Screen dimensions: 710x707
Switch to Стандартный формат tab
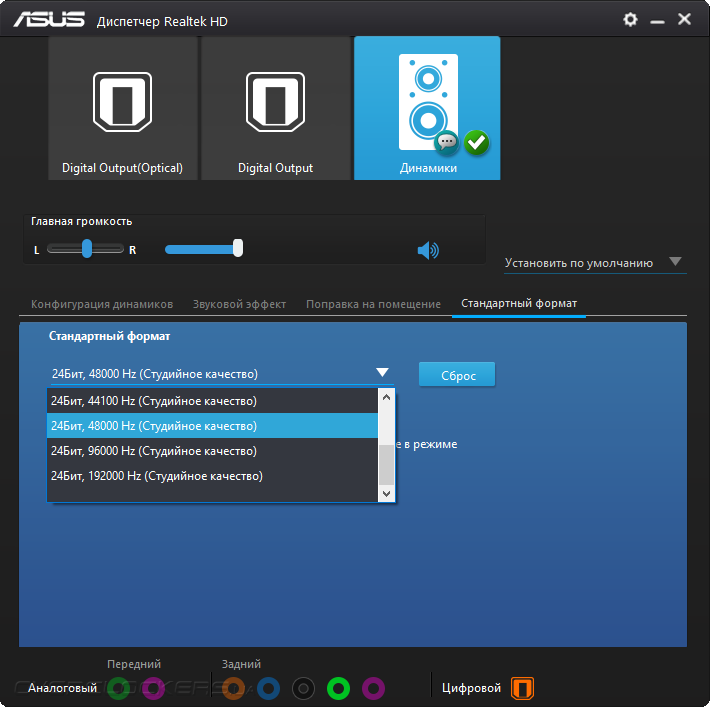[519, 303]
